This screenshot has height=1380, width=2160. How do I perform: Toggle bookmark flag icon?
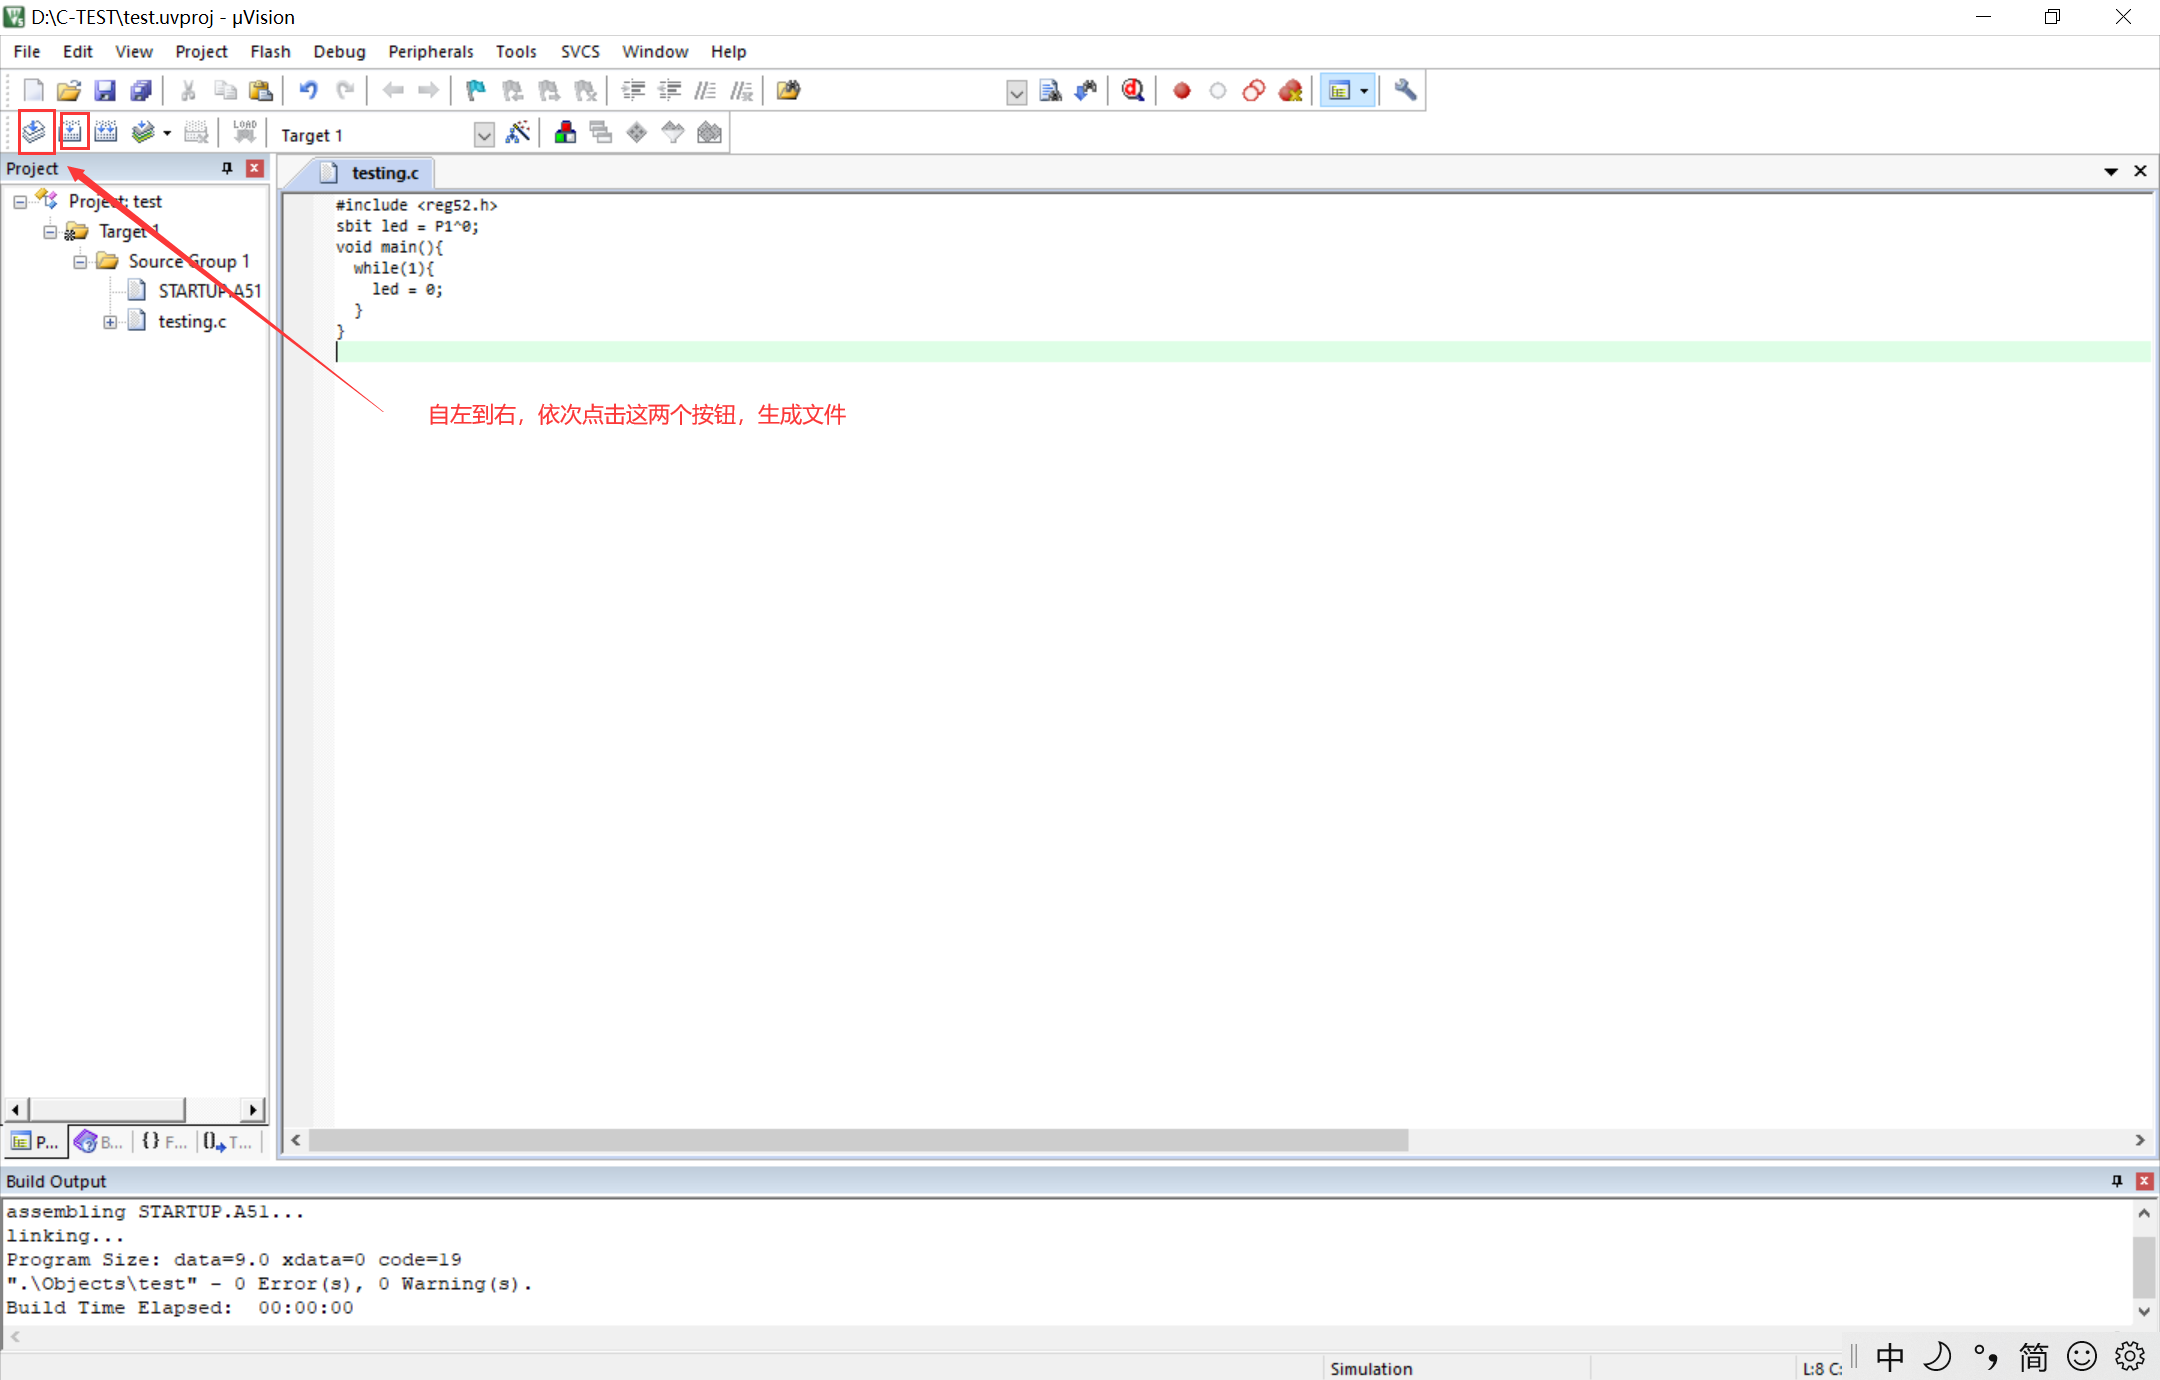click(x=475, y=91)
